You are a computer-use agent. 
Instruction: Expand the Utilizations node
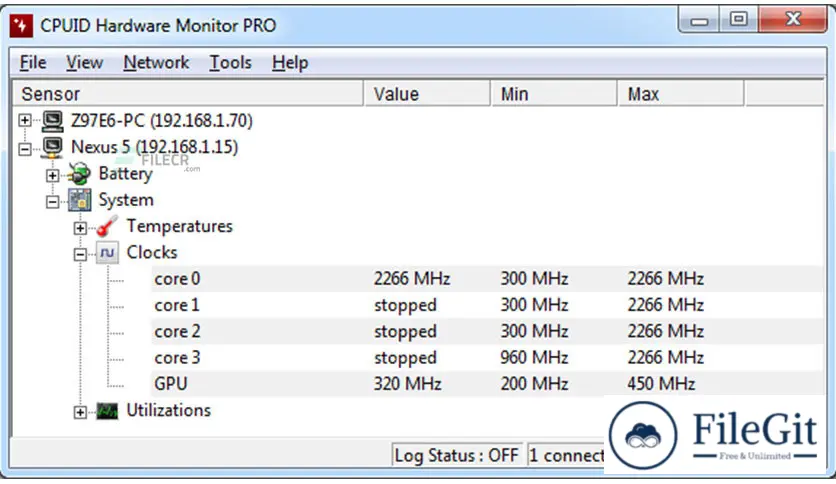pos(80,412)
